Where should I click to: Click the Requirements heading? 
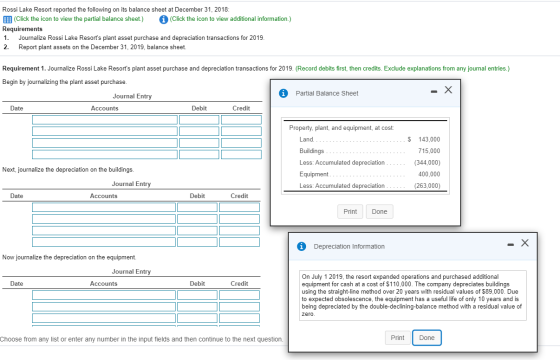[x=22, y=29]
